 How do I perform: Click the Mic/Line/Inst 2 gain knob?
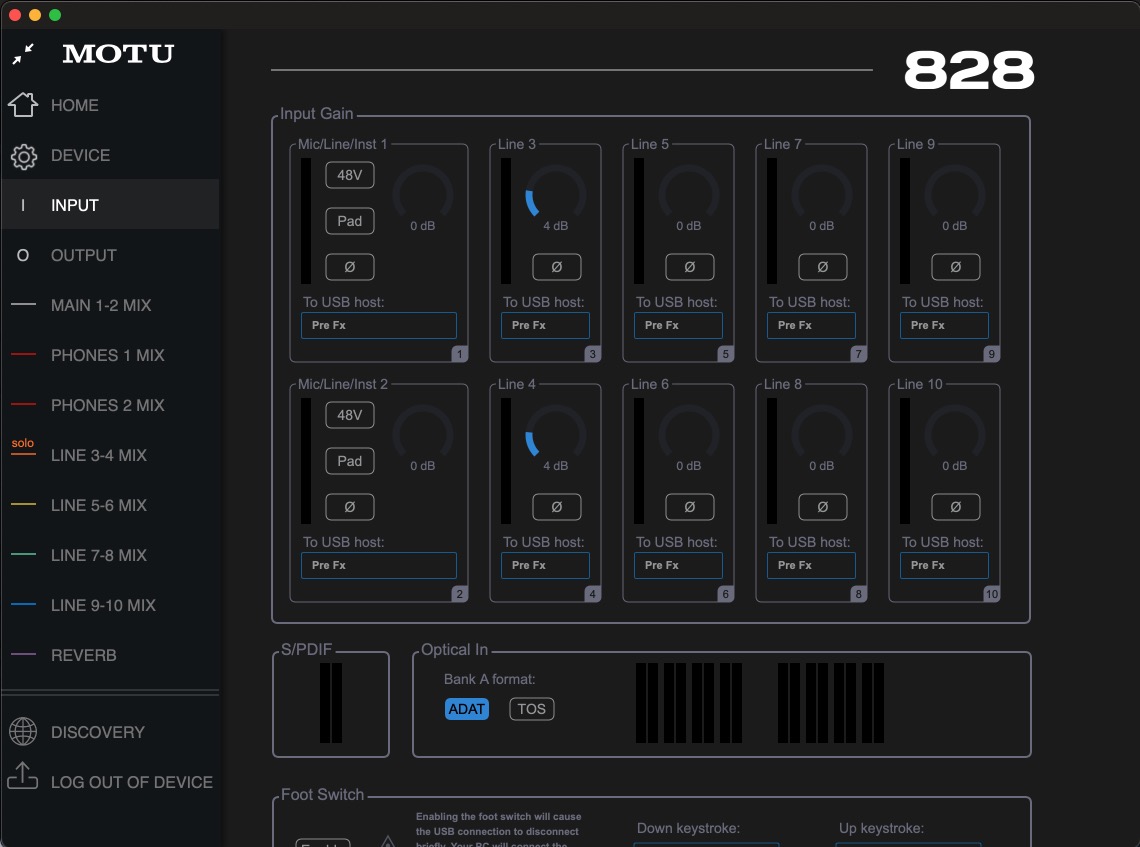422,434
